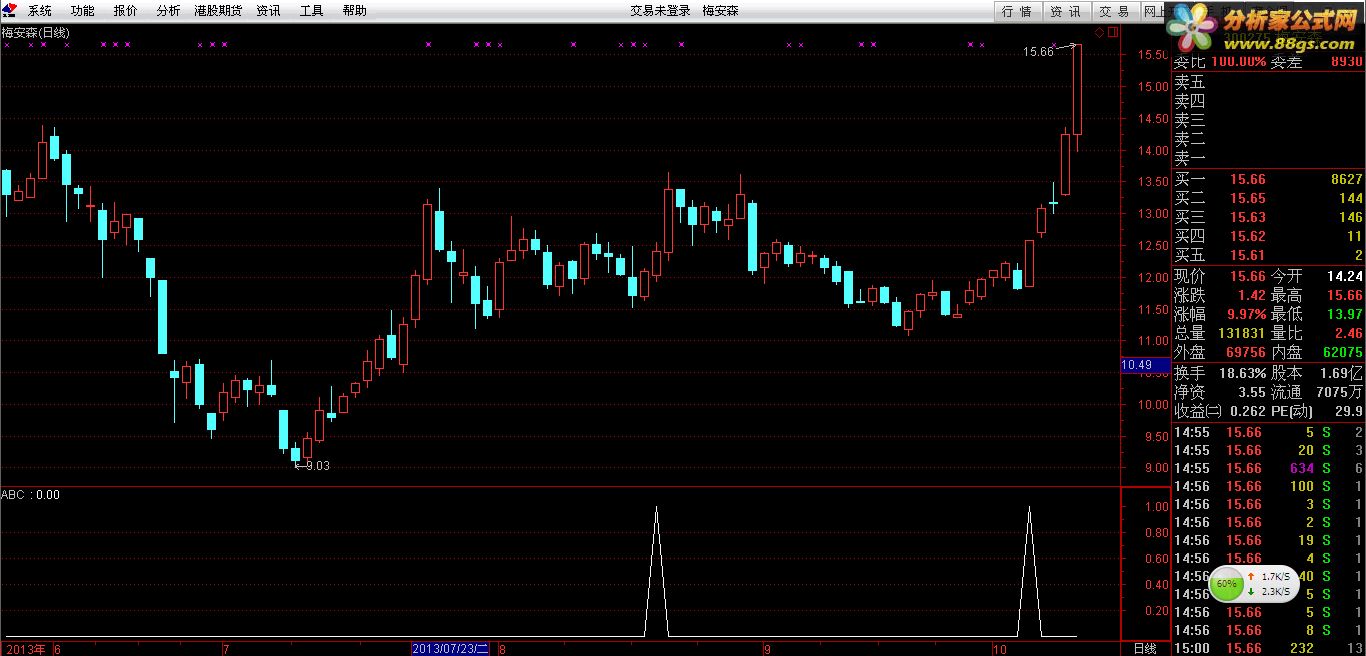Click the 15.66 high price label
This screenshot has width=1366, height=656.
[1039, 51]
